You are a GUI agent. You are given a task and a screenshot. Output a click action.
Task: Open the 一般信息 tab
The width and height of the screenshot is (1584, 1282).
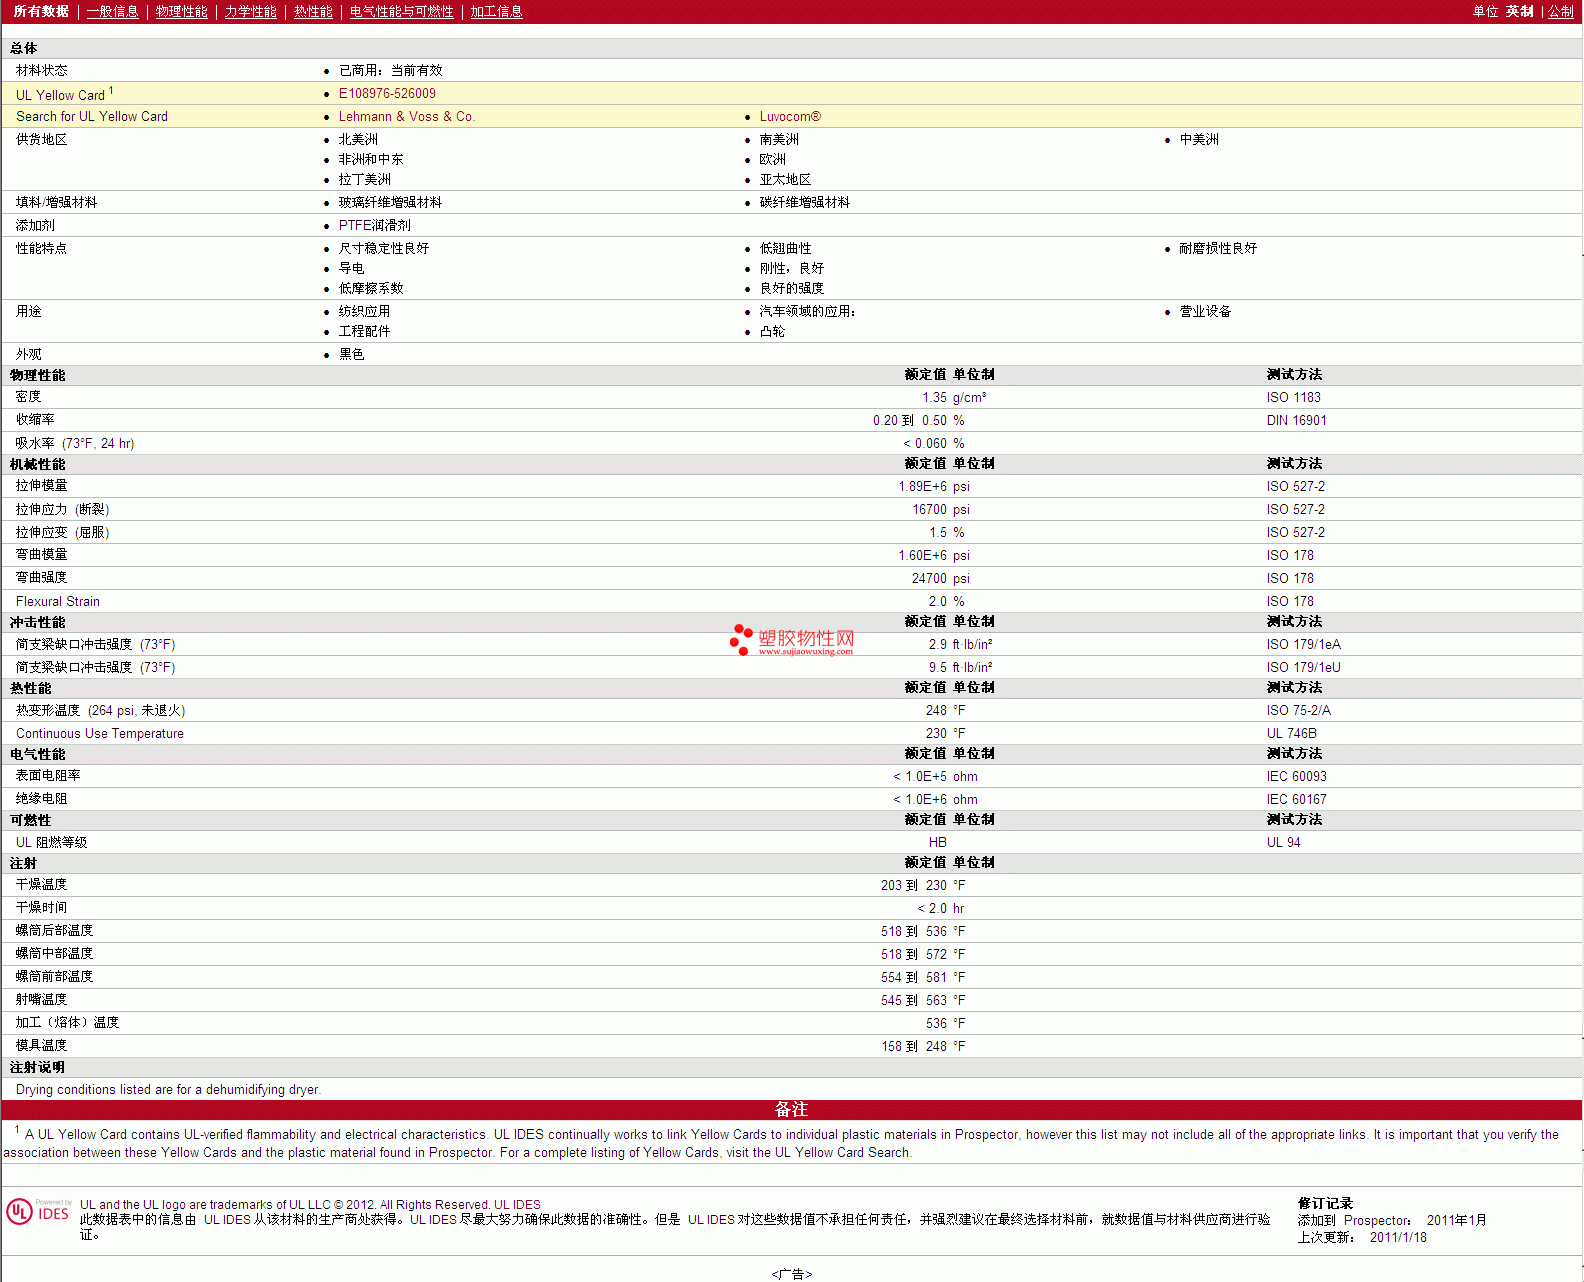(112, 11)
